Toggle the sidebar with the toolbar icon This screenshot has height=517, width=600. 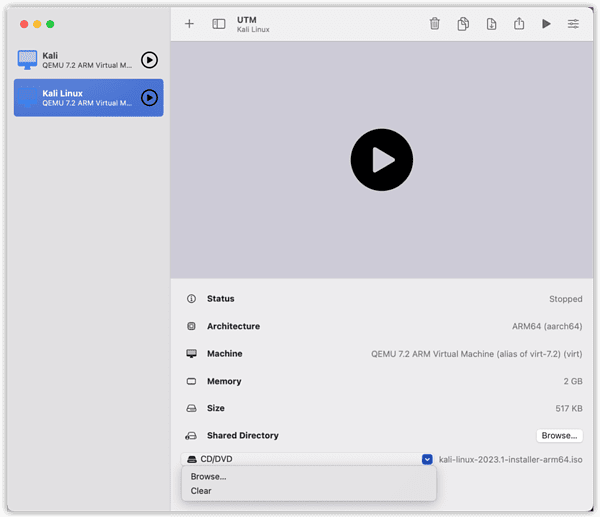(219, 24)
